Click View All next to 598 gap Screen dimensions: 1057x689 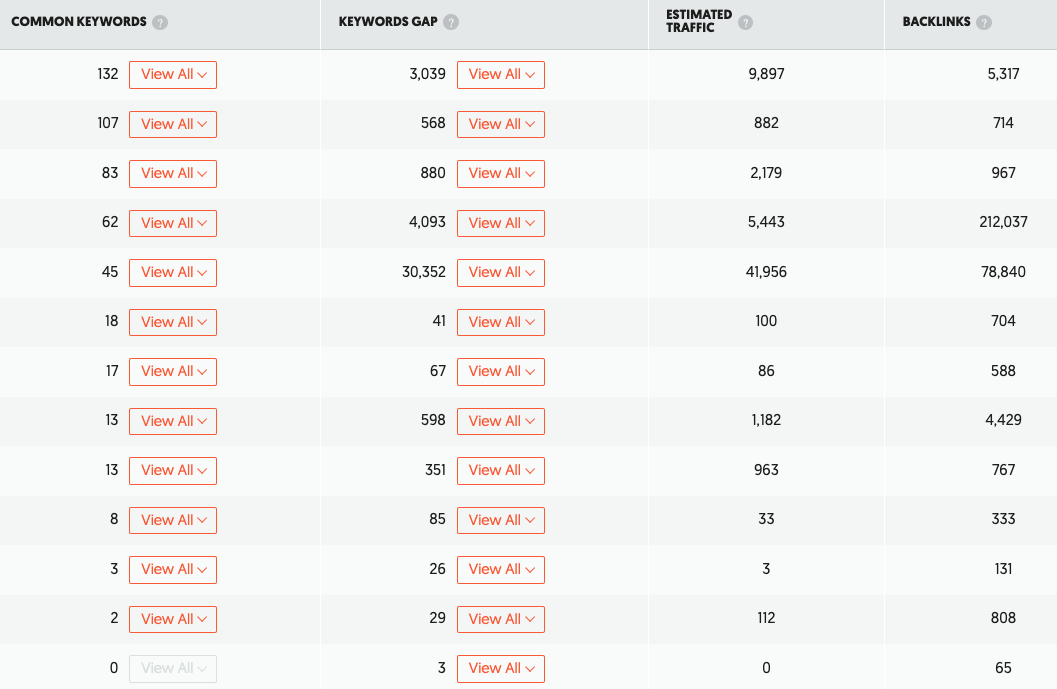[x=501, y=421]
